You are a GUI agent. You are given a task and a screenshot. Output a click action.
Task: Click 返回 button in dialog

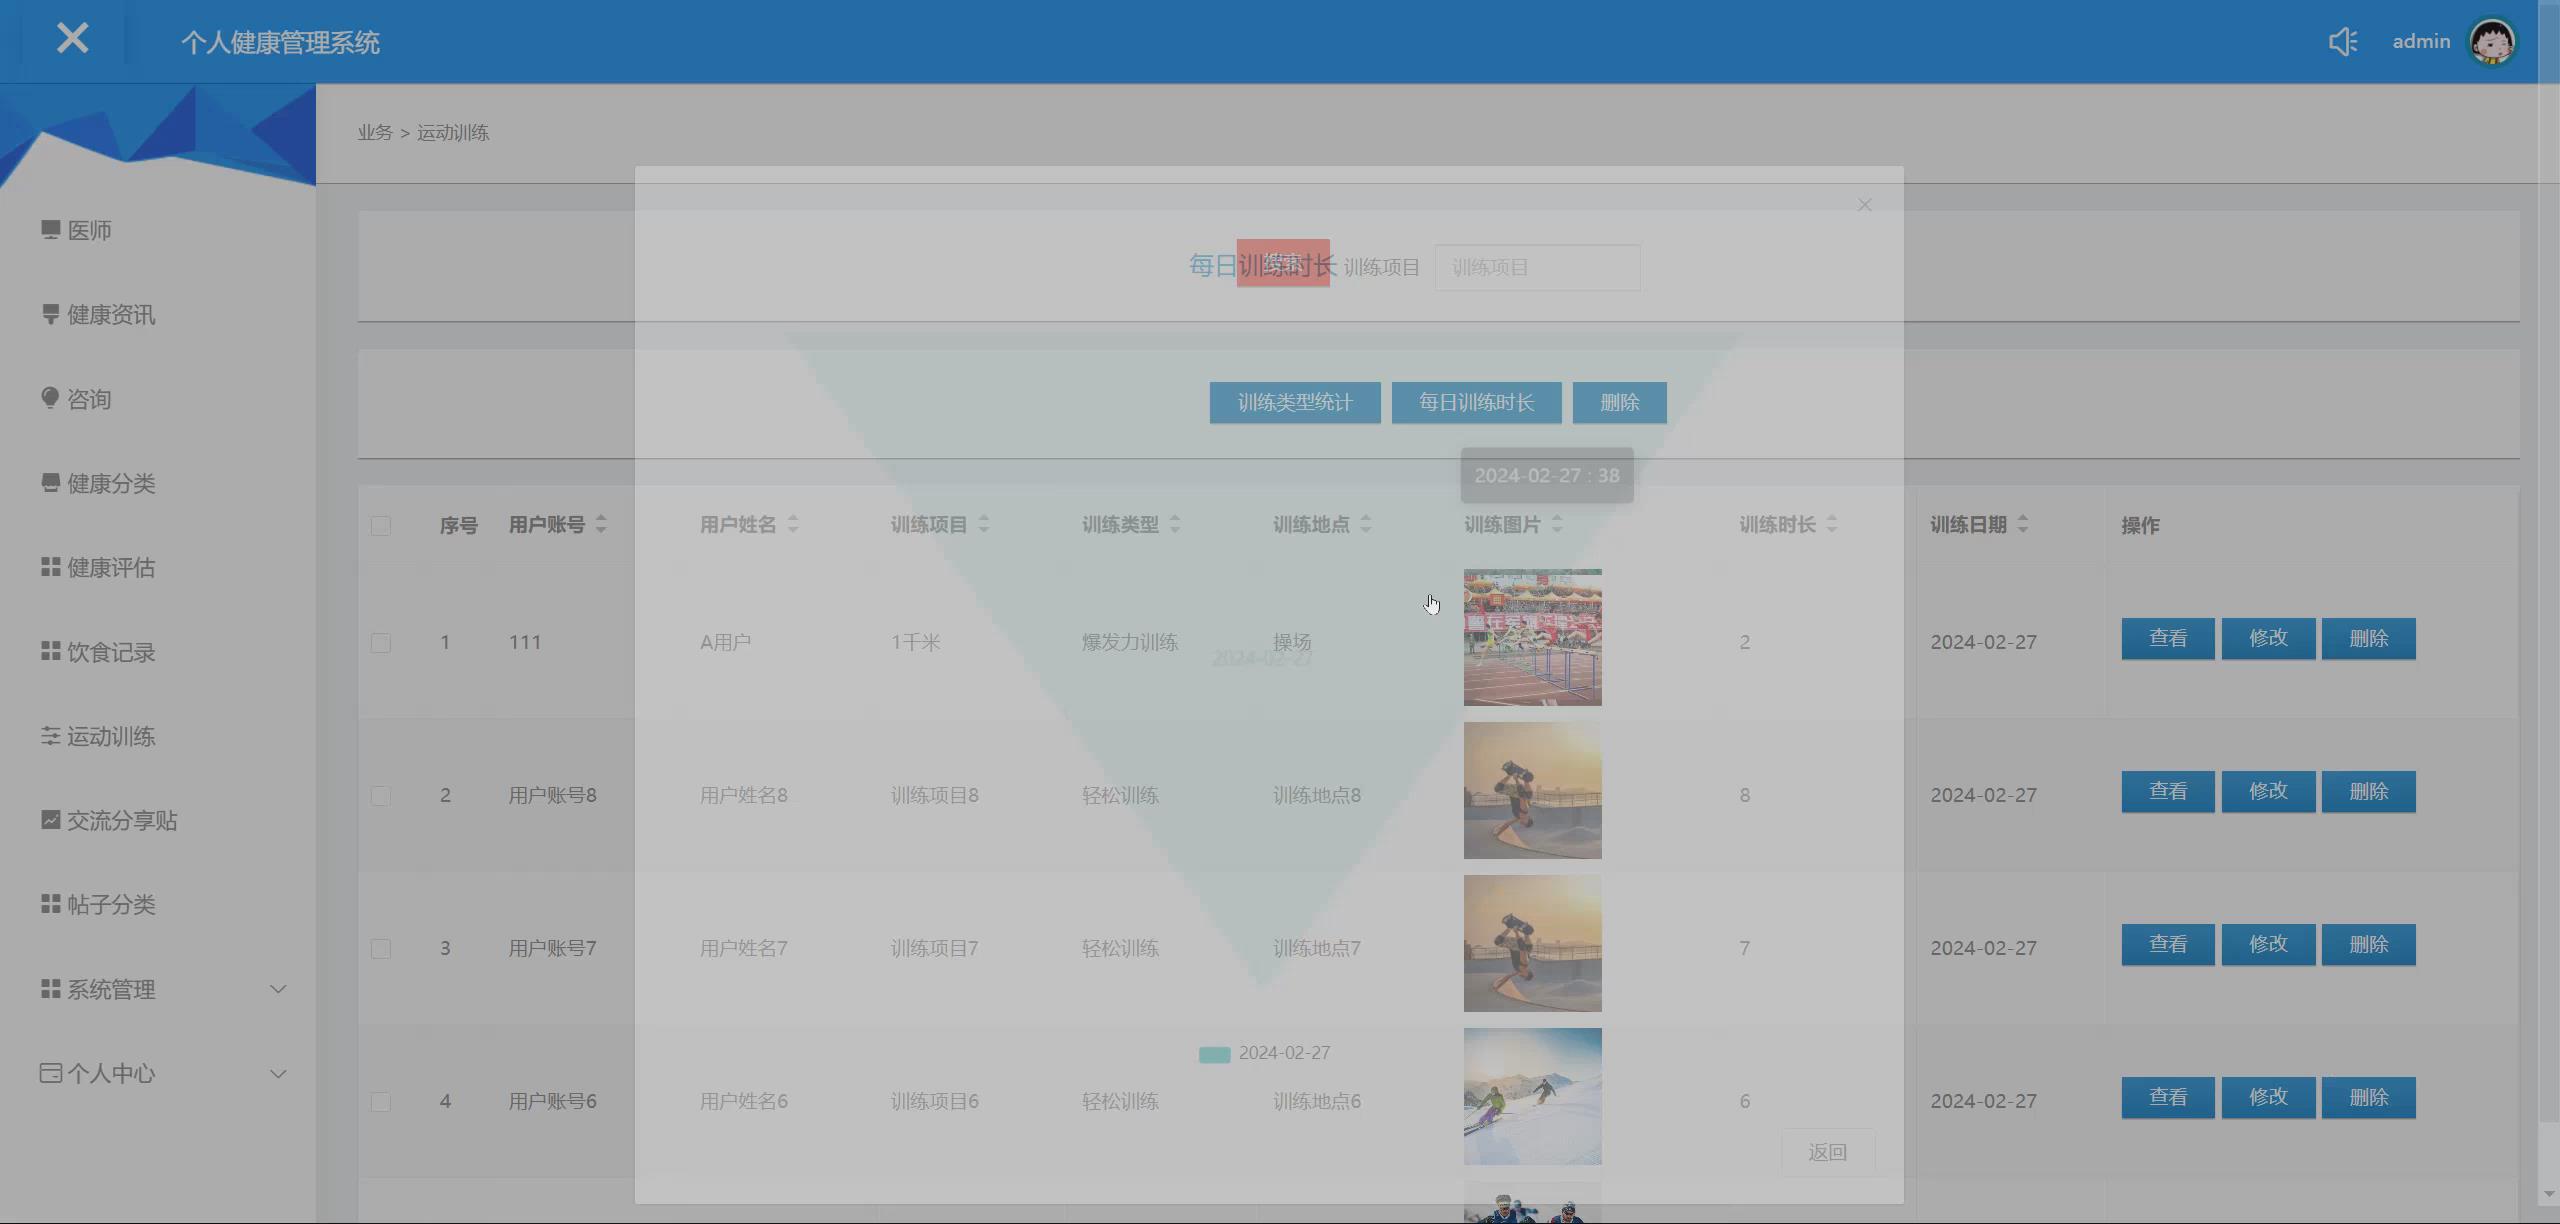tap(1827, 1153)
